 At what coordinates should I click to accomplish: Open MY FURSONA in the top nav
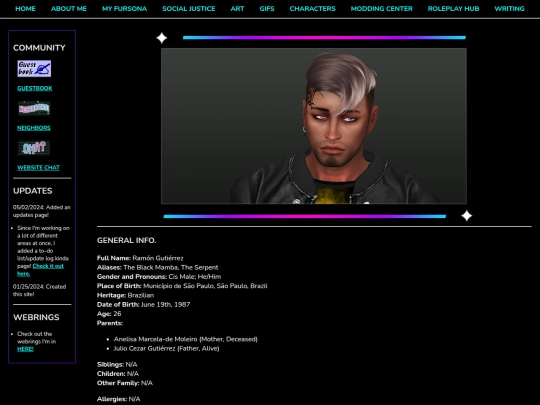click(x=124, y=9)
